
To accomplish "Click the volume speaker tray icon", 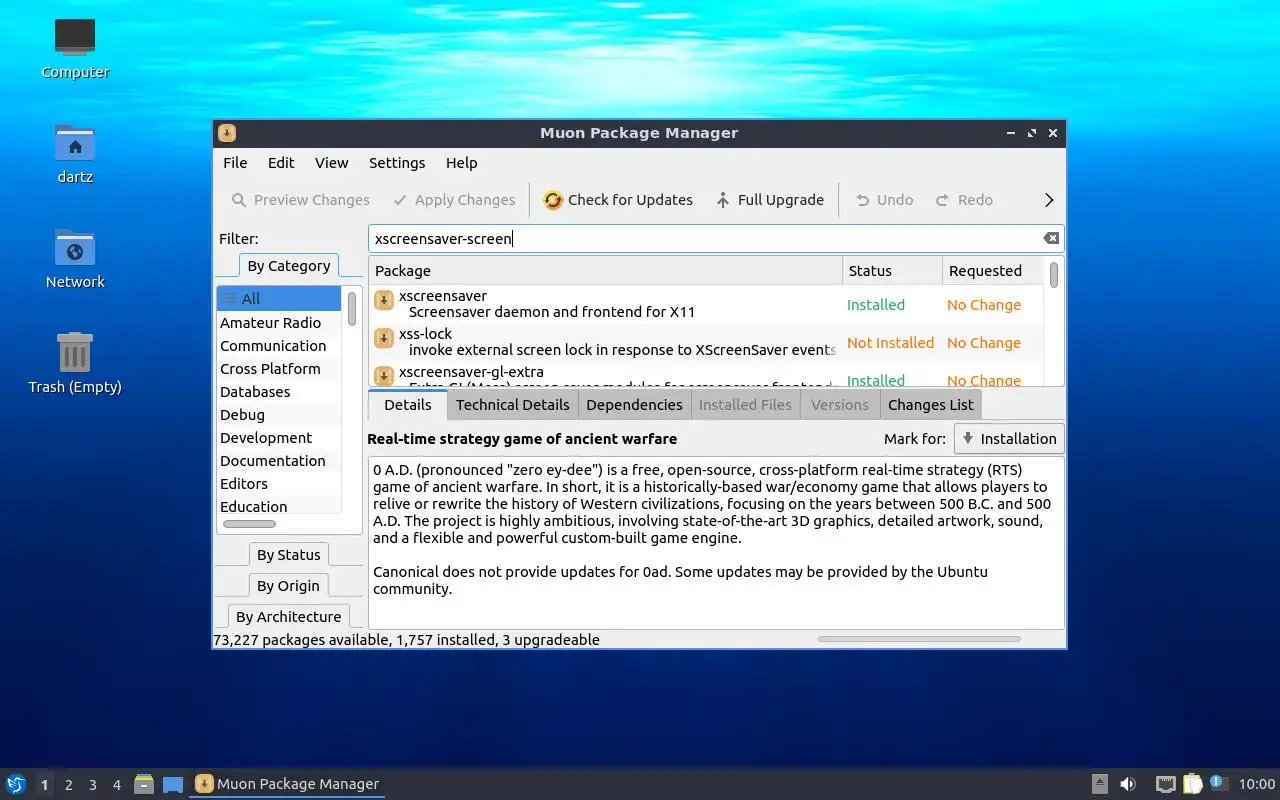I will [x=1128, y=784].
